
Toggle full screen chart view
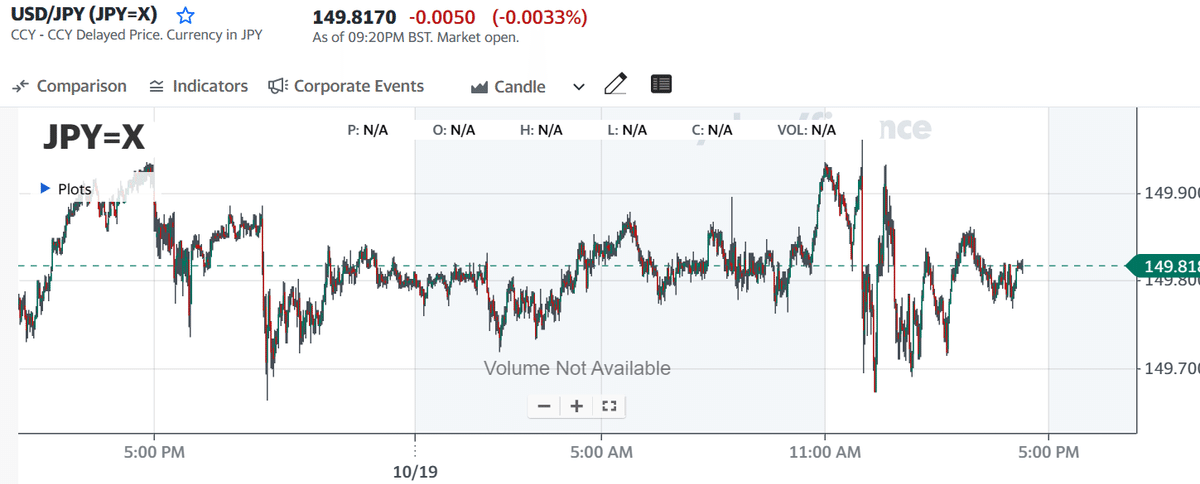[610, 406]
